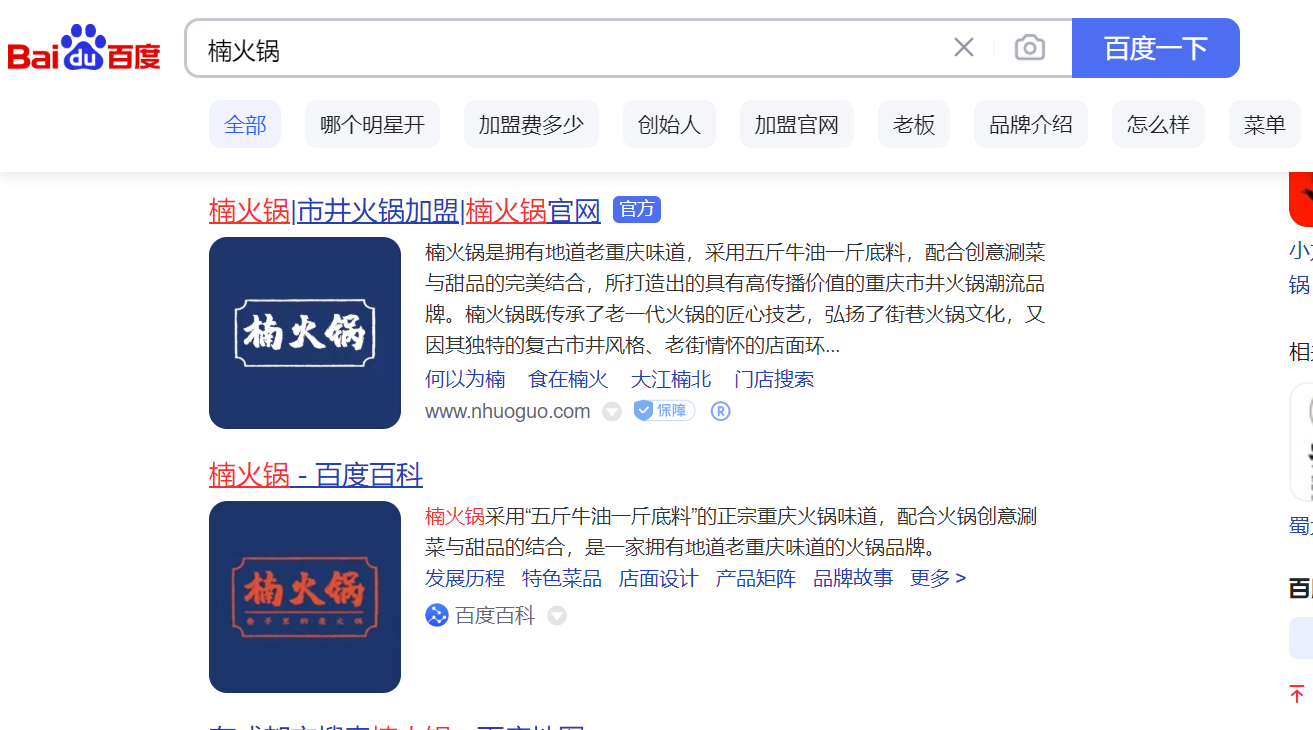The image size is (1313, 730).
Task: Click the Baidu logo
Action: point(84,48)
